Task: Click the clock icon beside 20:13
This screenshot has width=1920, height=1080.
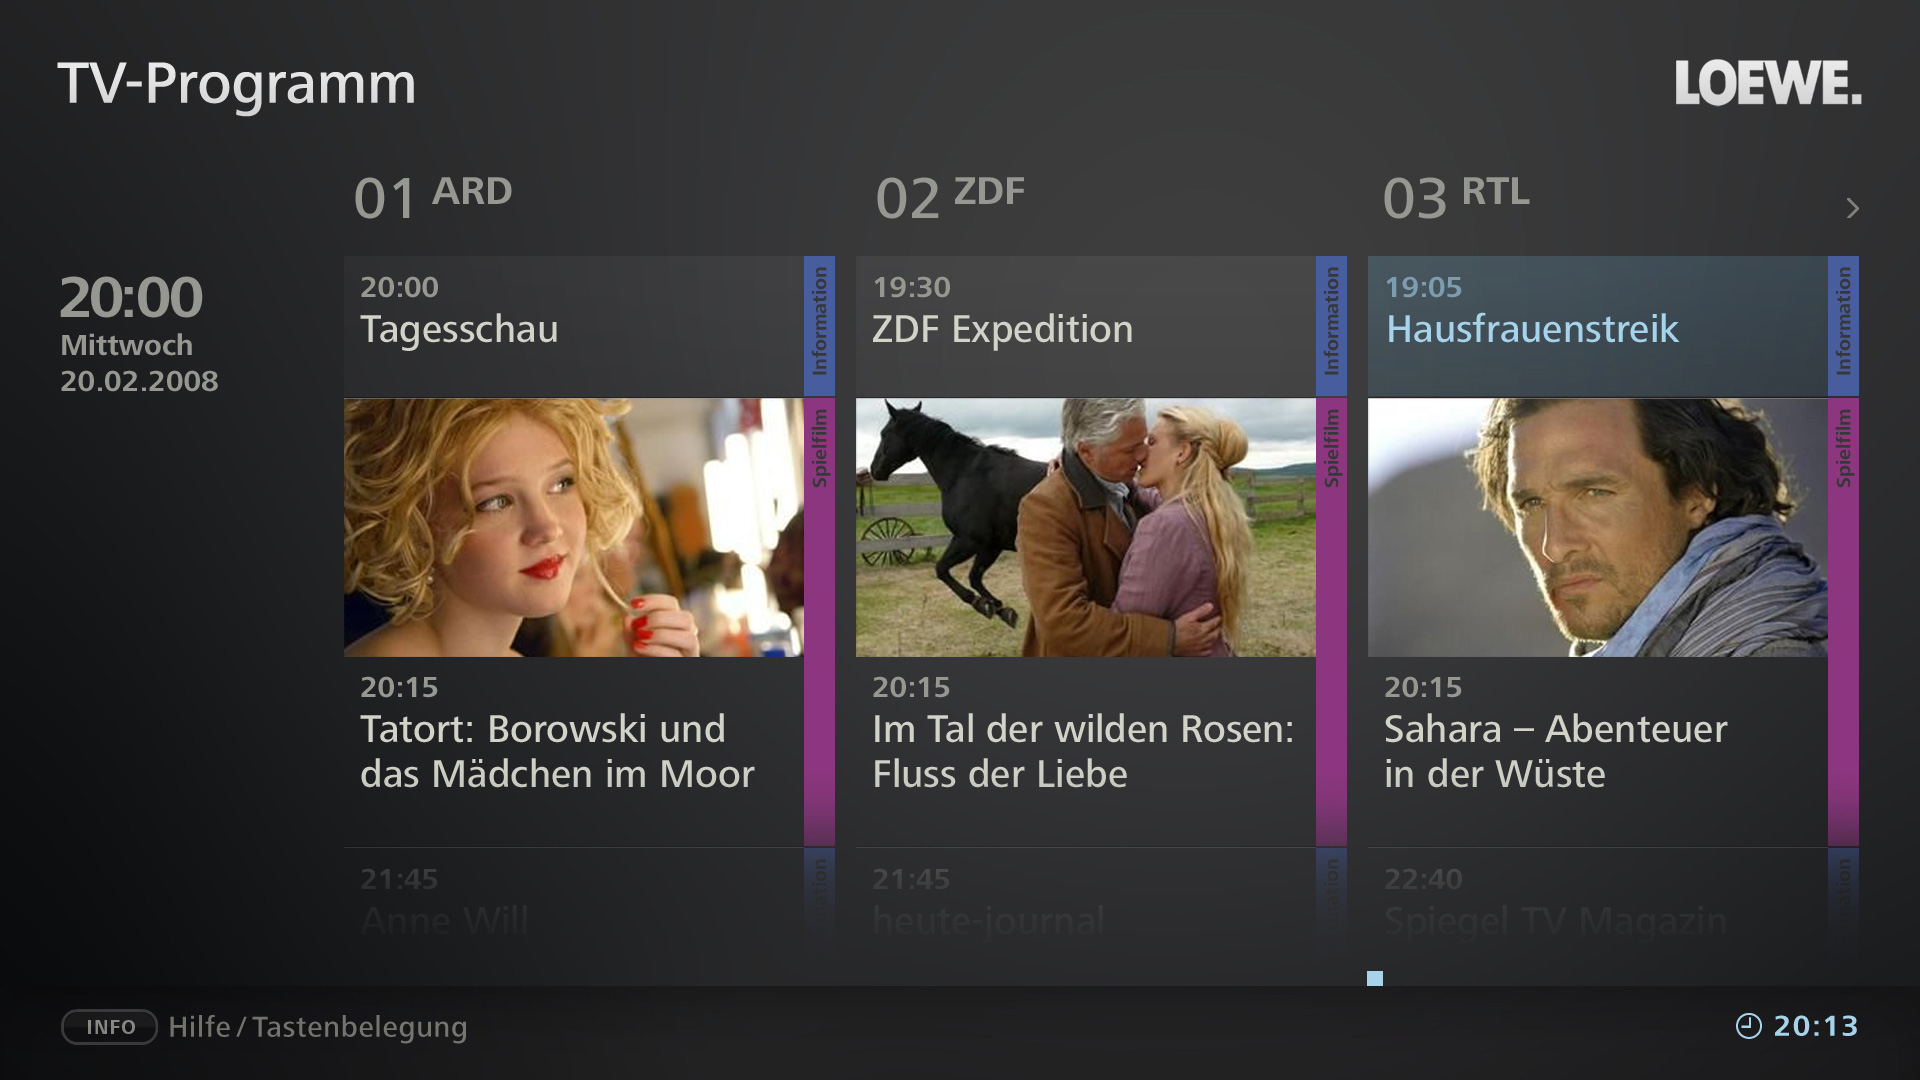Action: pyautogui.click(x=1748, y=1026)
